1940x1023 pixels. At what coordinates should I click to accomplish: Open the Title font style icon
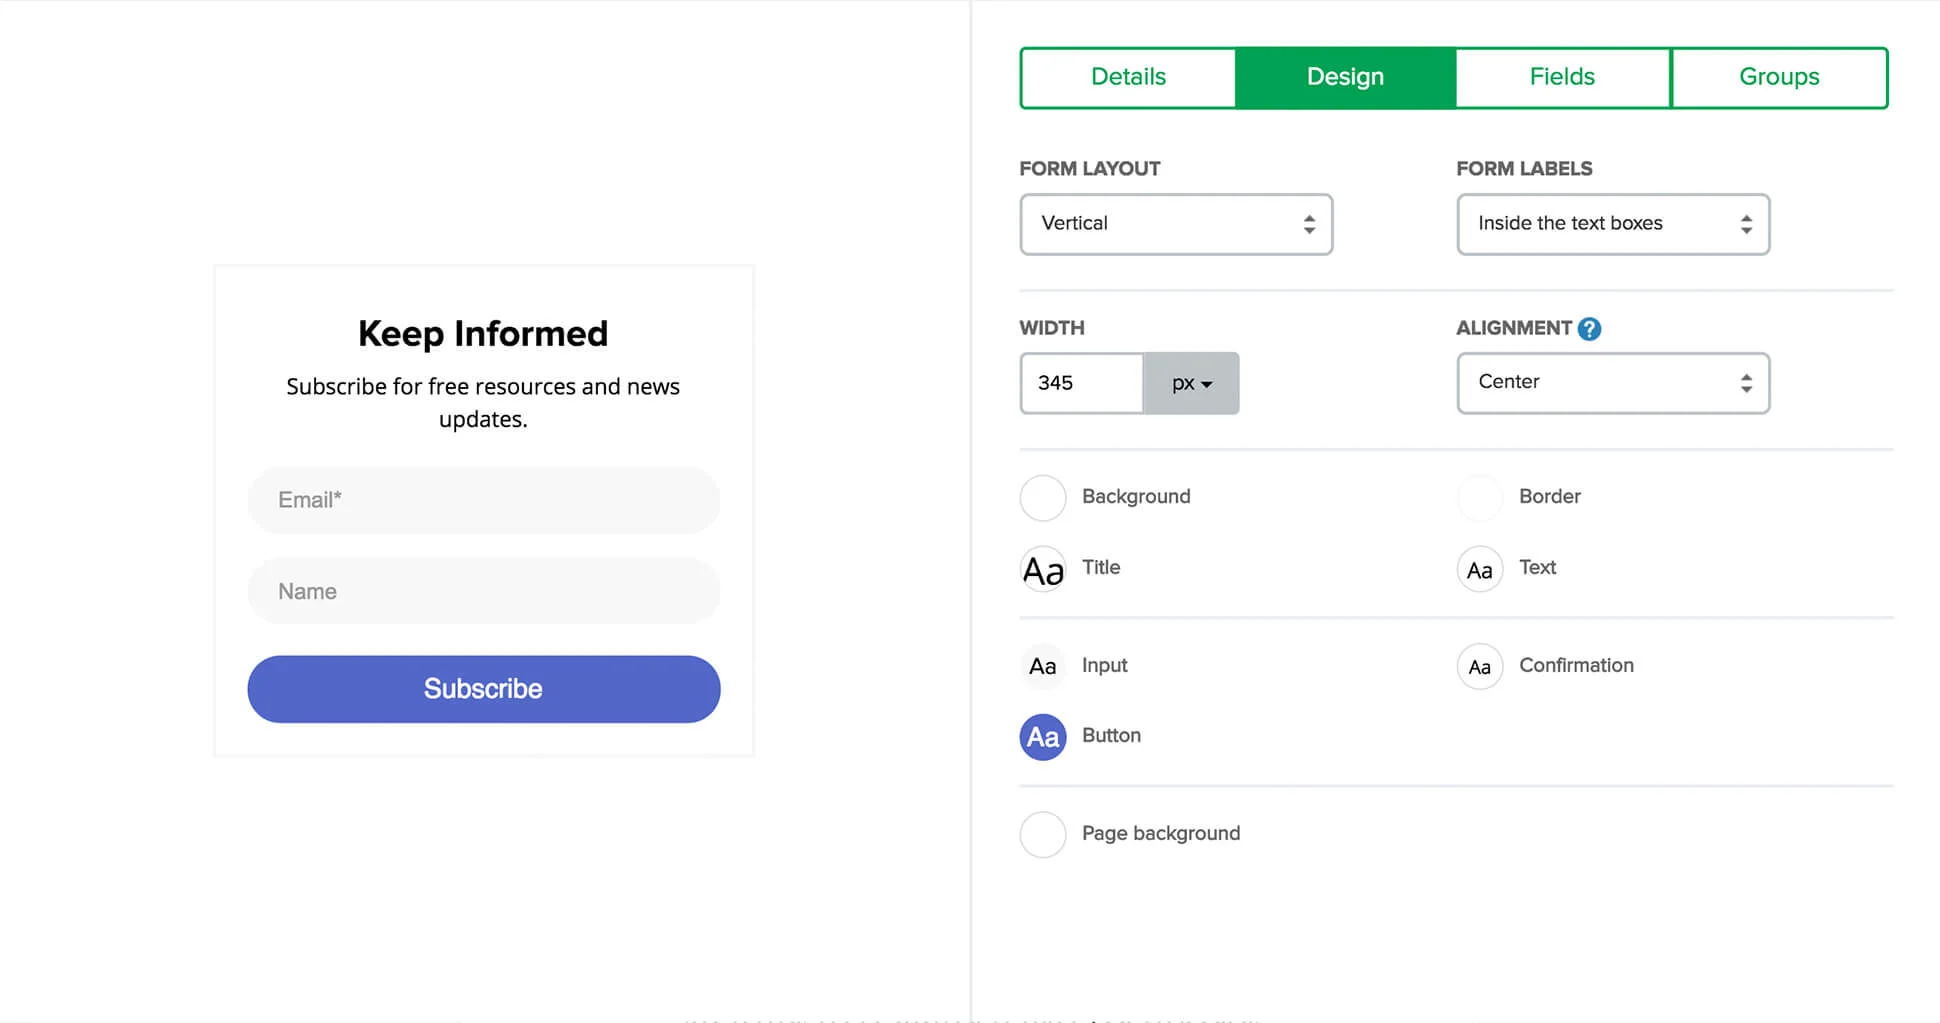(1043, 569)
